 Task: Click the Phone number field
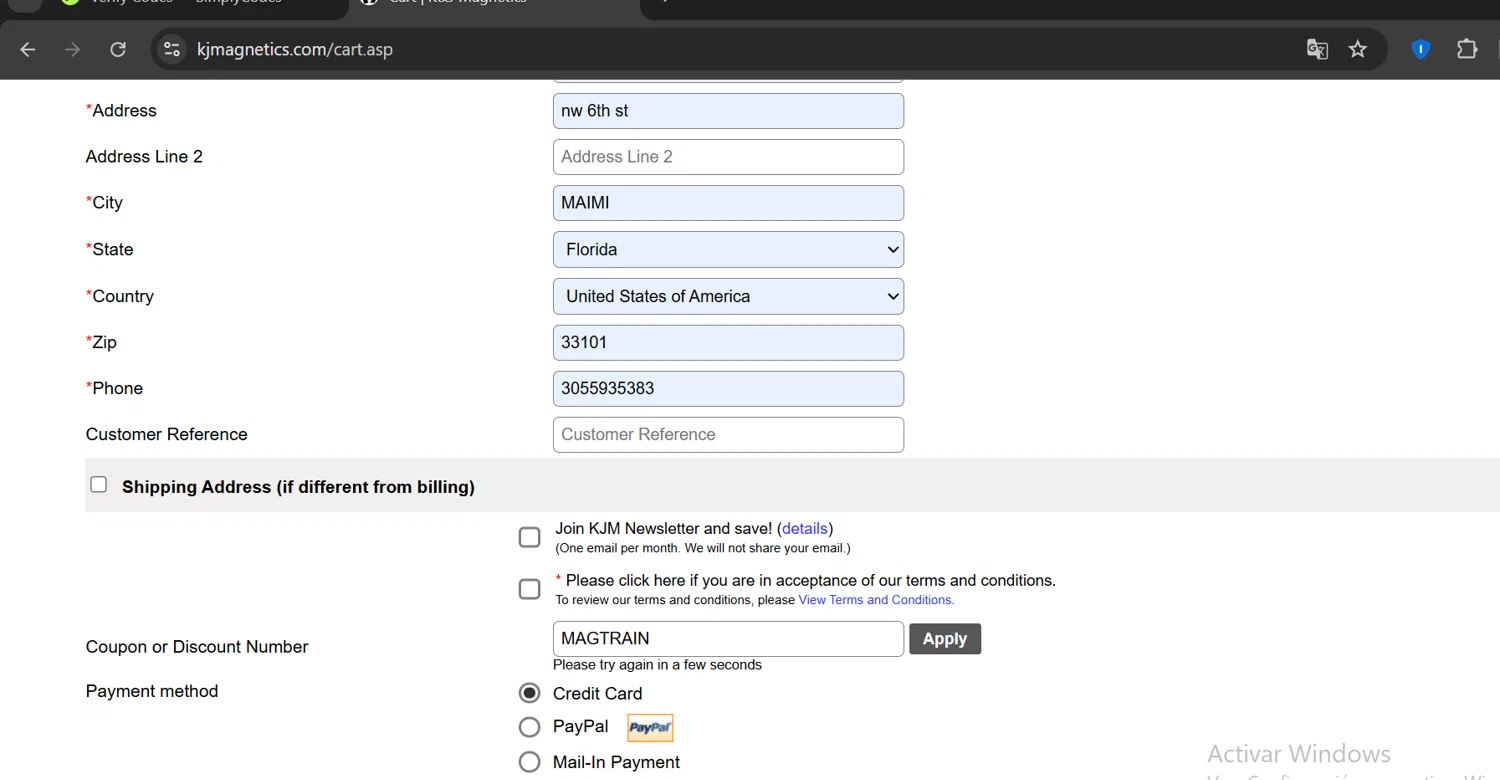pos(728,388)
